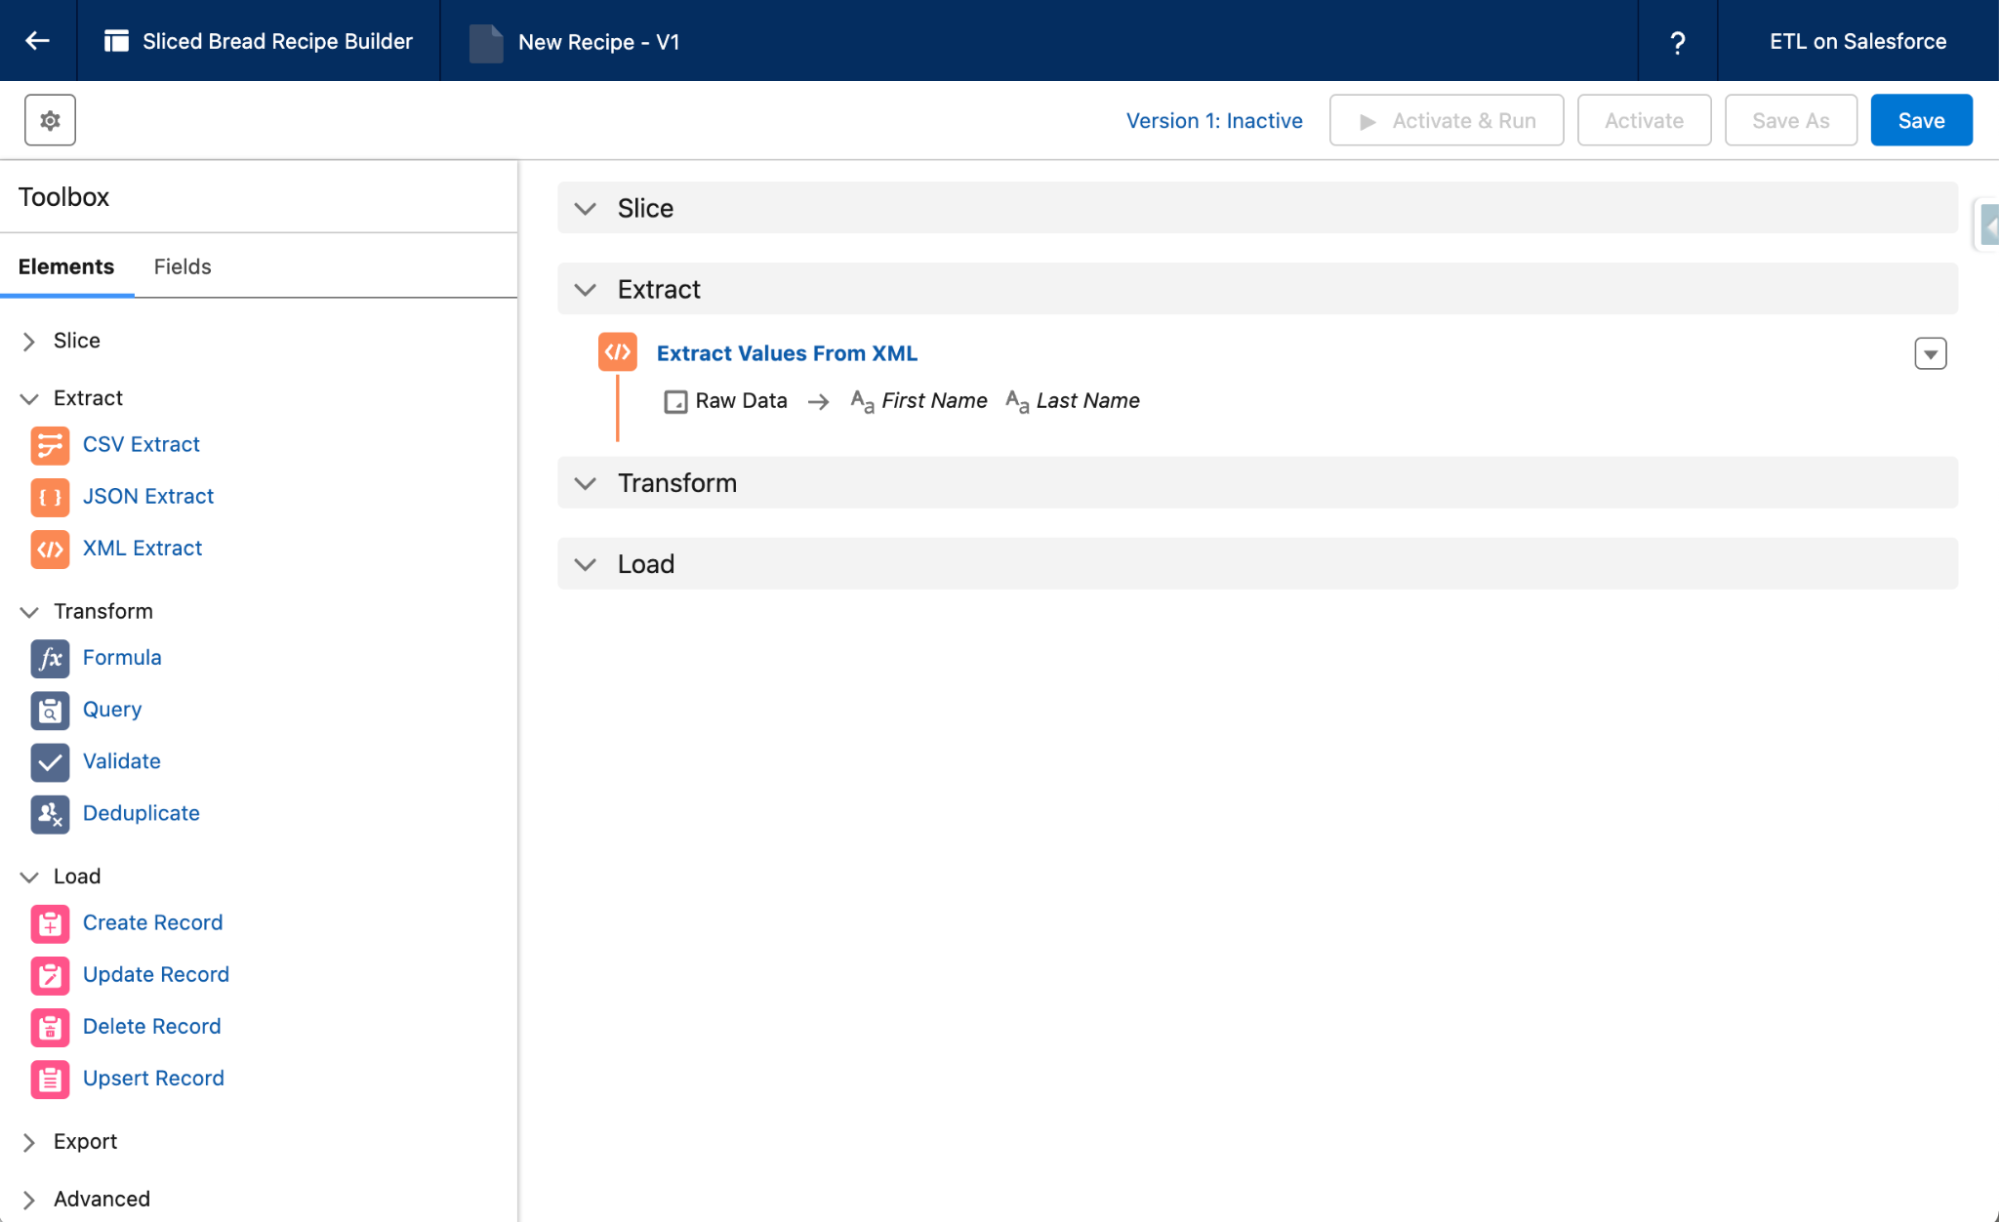Choose the Deduplicate icon
The height and width of the screenshot is (1223, 1999).
tap(49, 814)
